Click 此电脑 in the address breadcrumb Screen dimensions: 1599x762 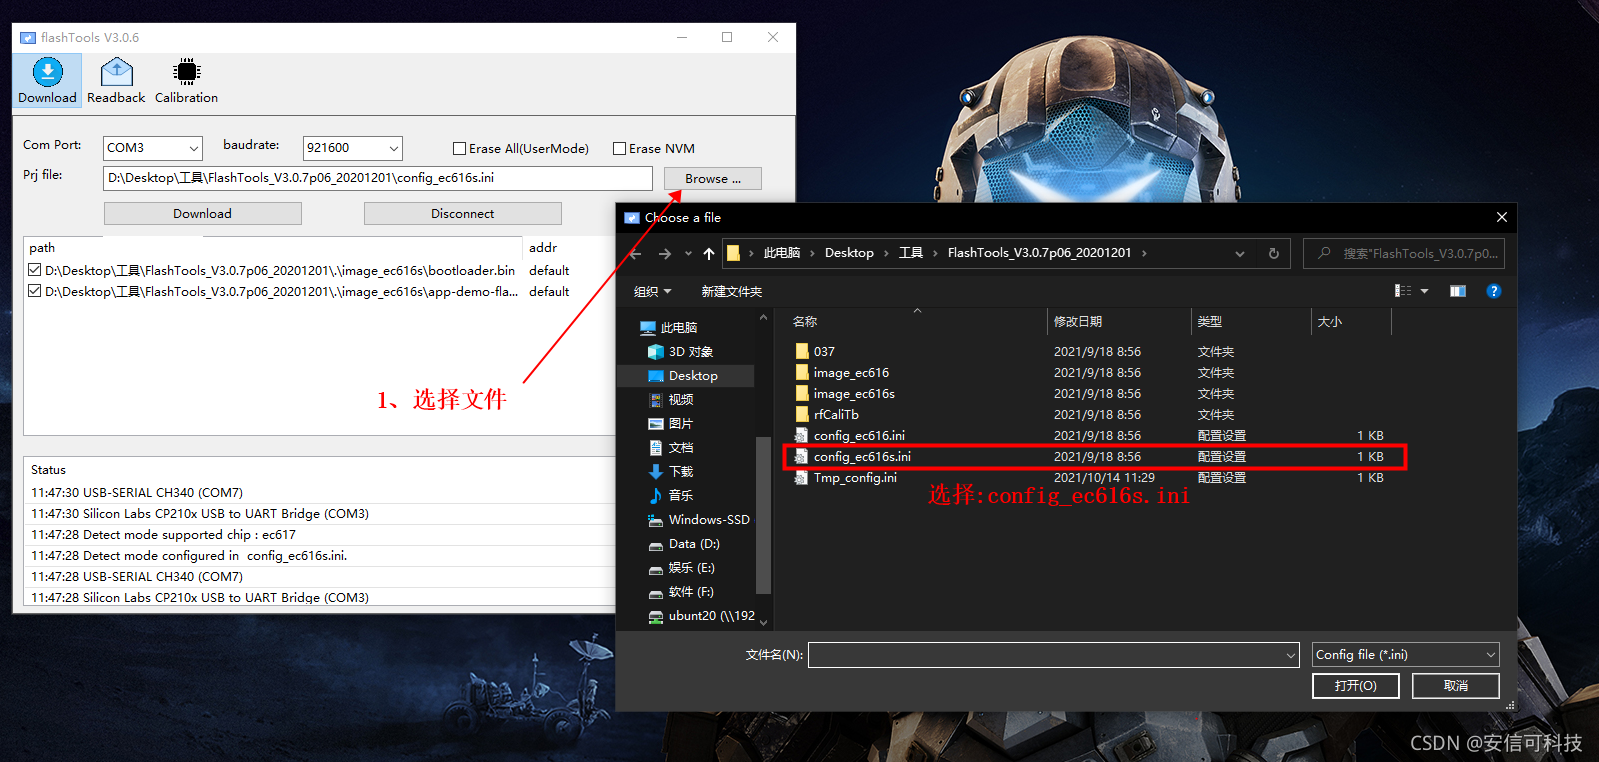click(x=782, y=253)
